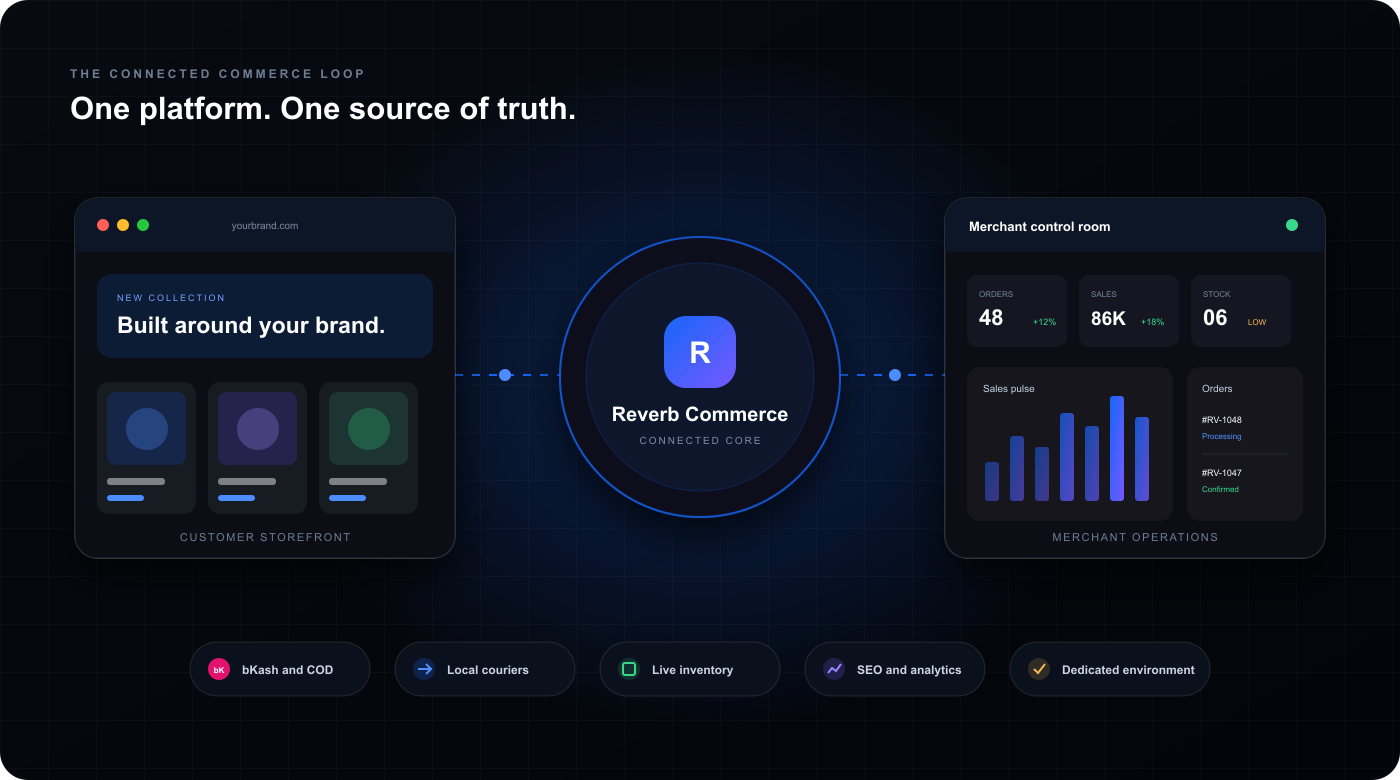Click the Sales pulse heading
This screenshot has height=780, width=1400.
tap(1009, 389)
